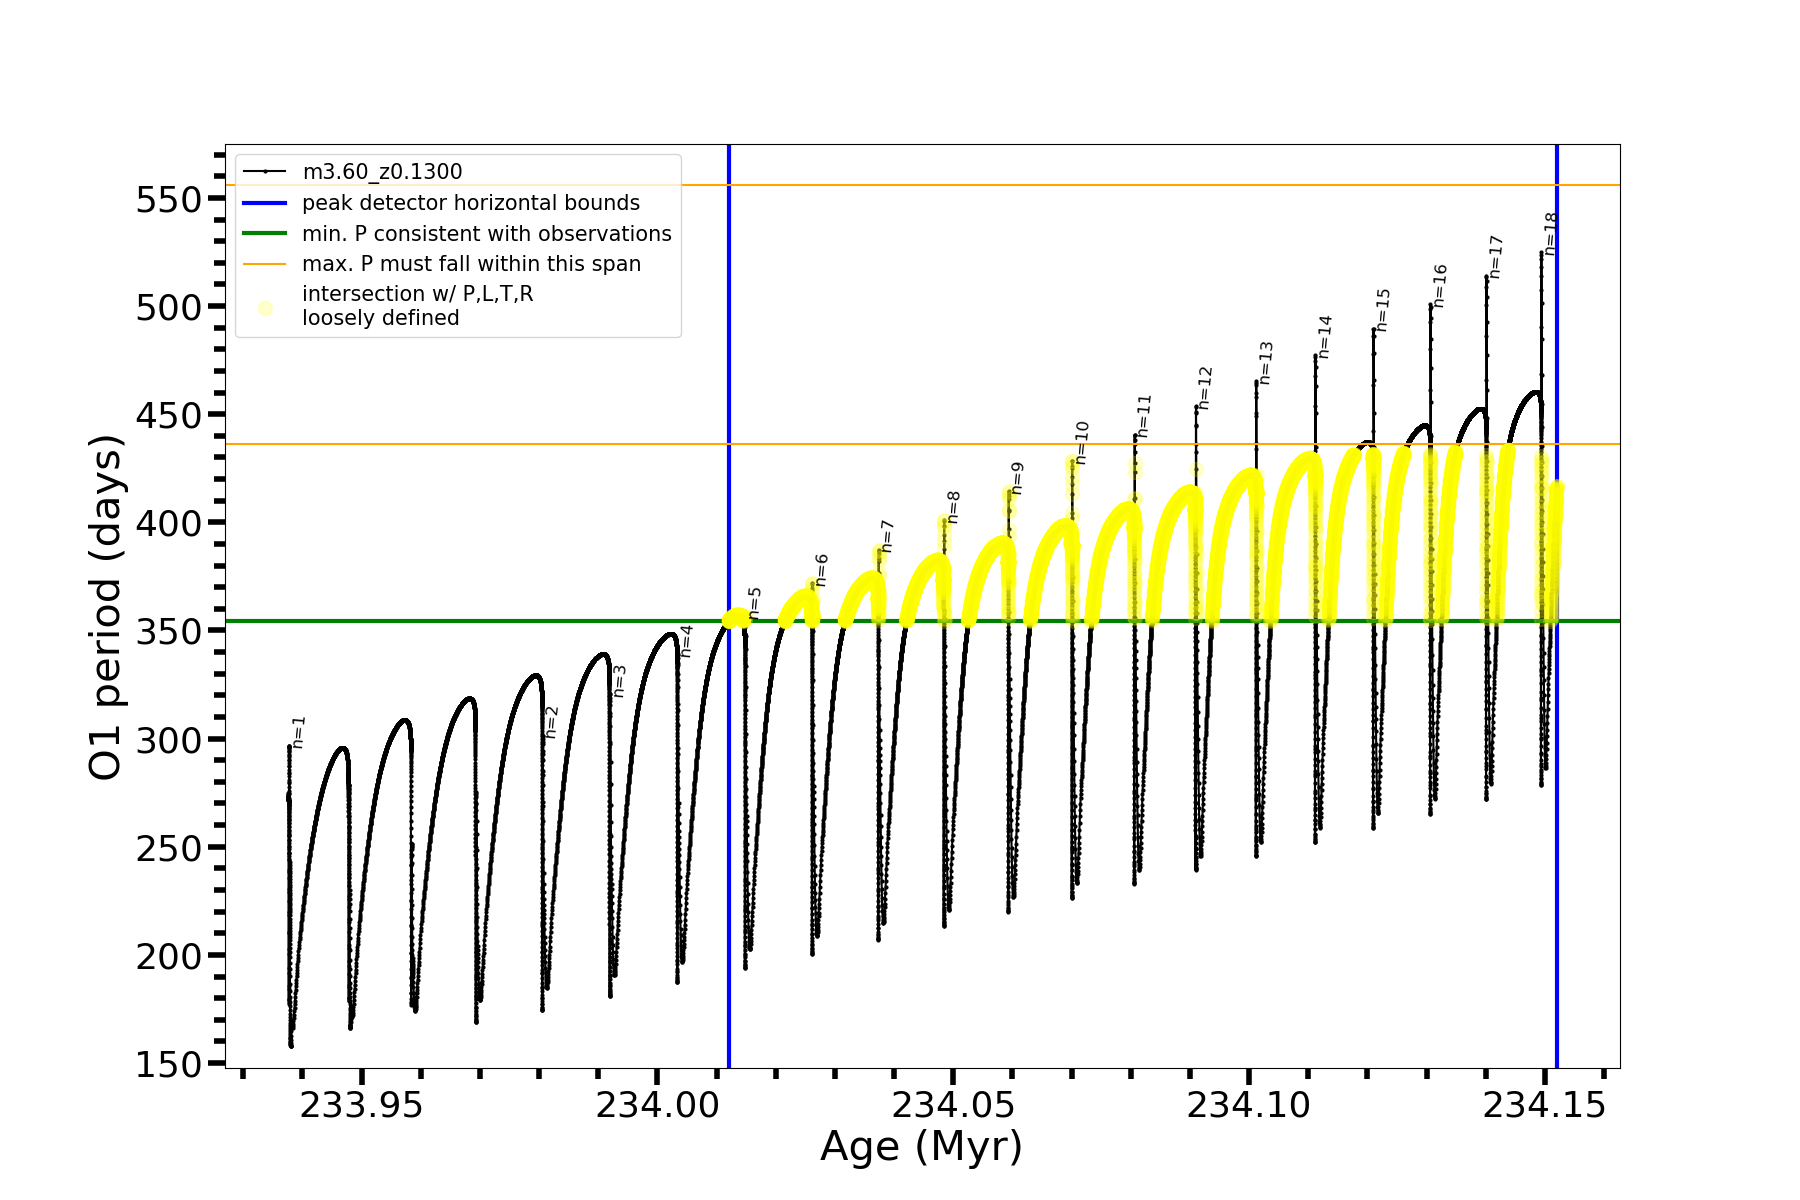Click the n=18 peak annotation
The height and width of the screenshot is (1200, 1800).
point(1551,233)
